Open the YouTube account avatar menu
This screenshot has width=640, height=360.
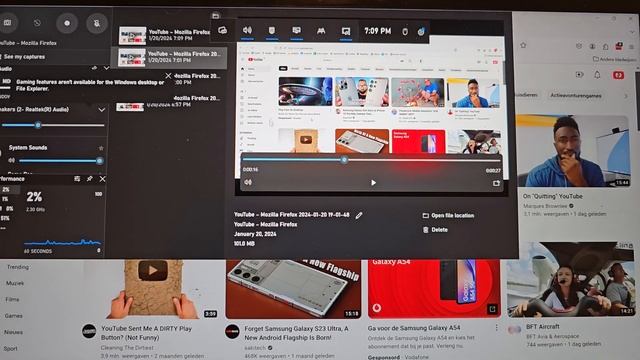[x=618, y=75]
